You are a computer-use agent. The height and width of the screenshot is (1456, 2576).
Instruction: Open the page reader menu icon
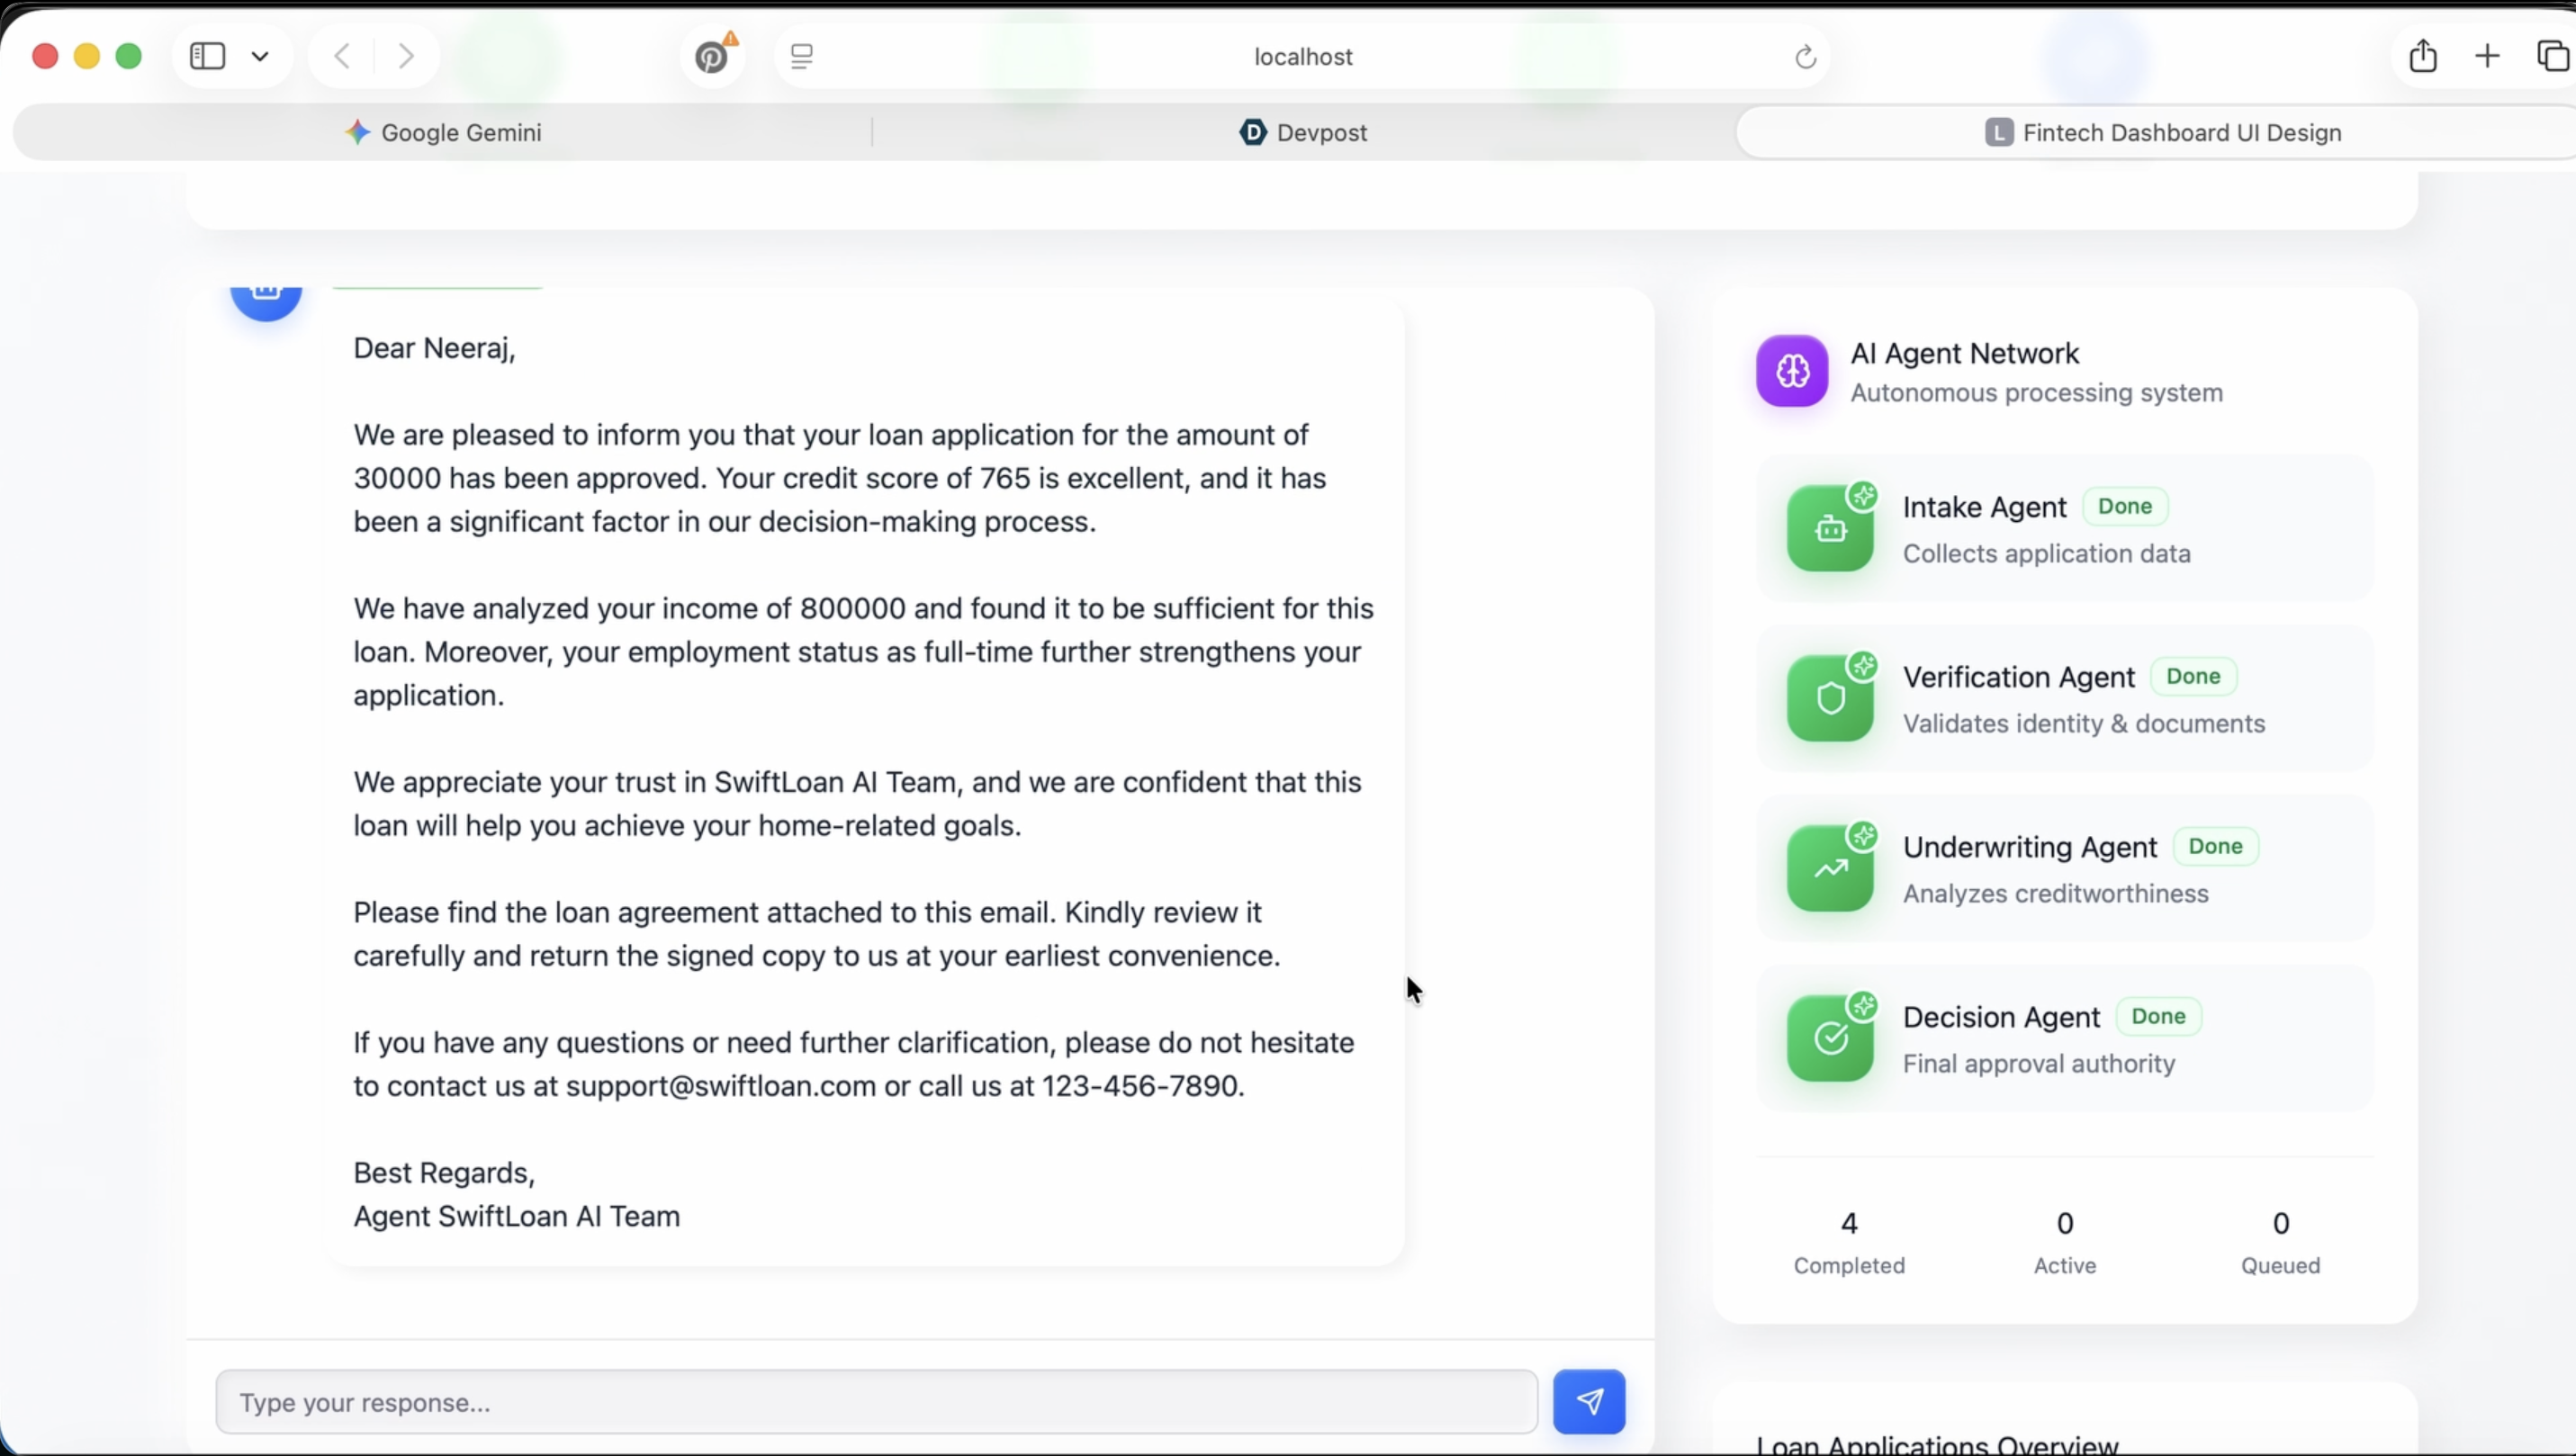[x=801, y=56]
